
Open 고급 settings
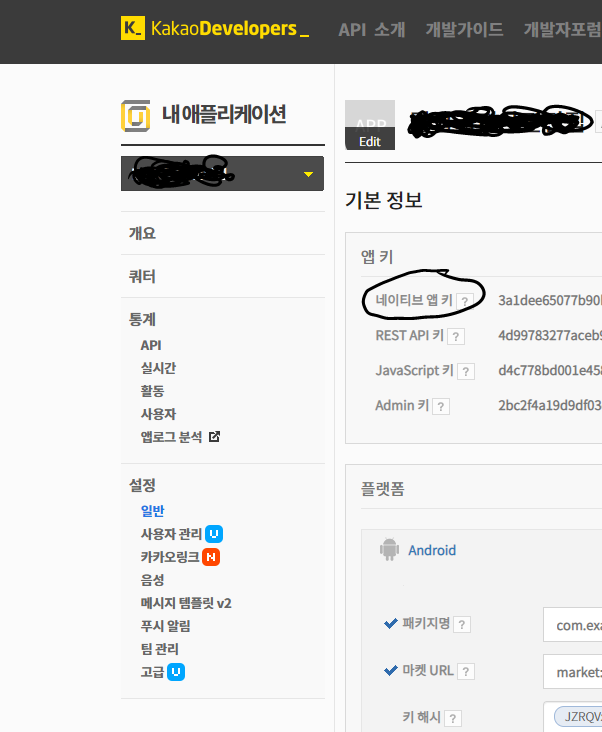tap(153, 672)
